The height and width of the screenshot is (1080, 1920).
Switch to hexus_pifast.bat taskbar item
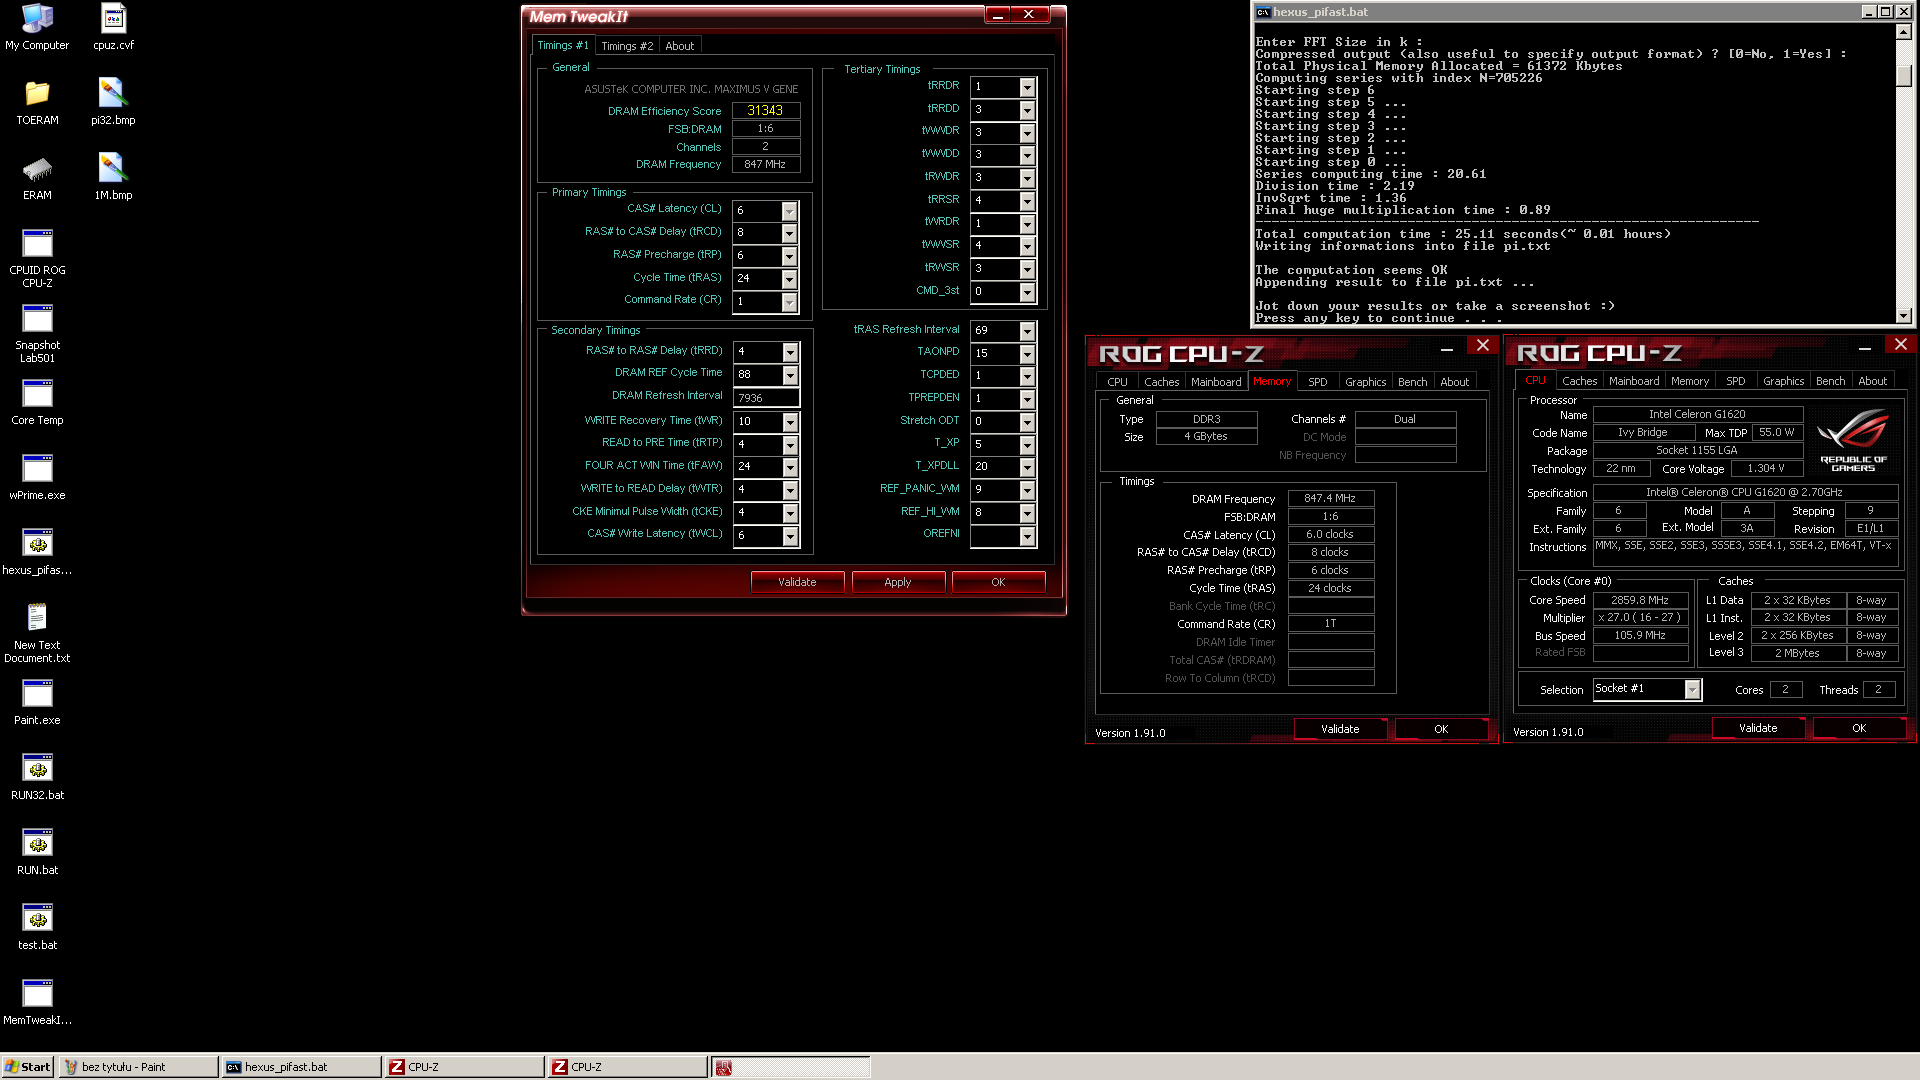pos(301,1067)
